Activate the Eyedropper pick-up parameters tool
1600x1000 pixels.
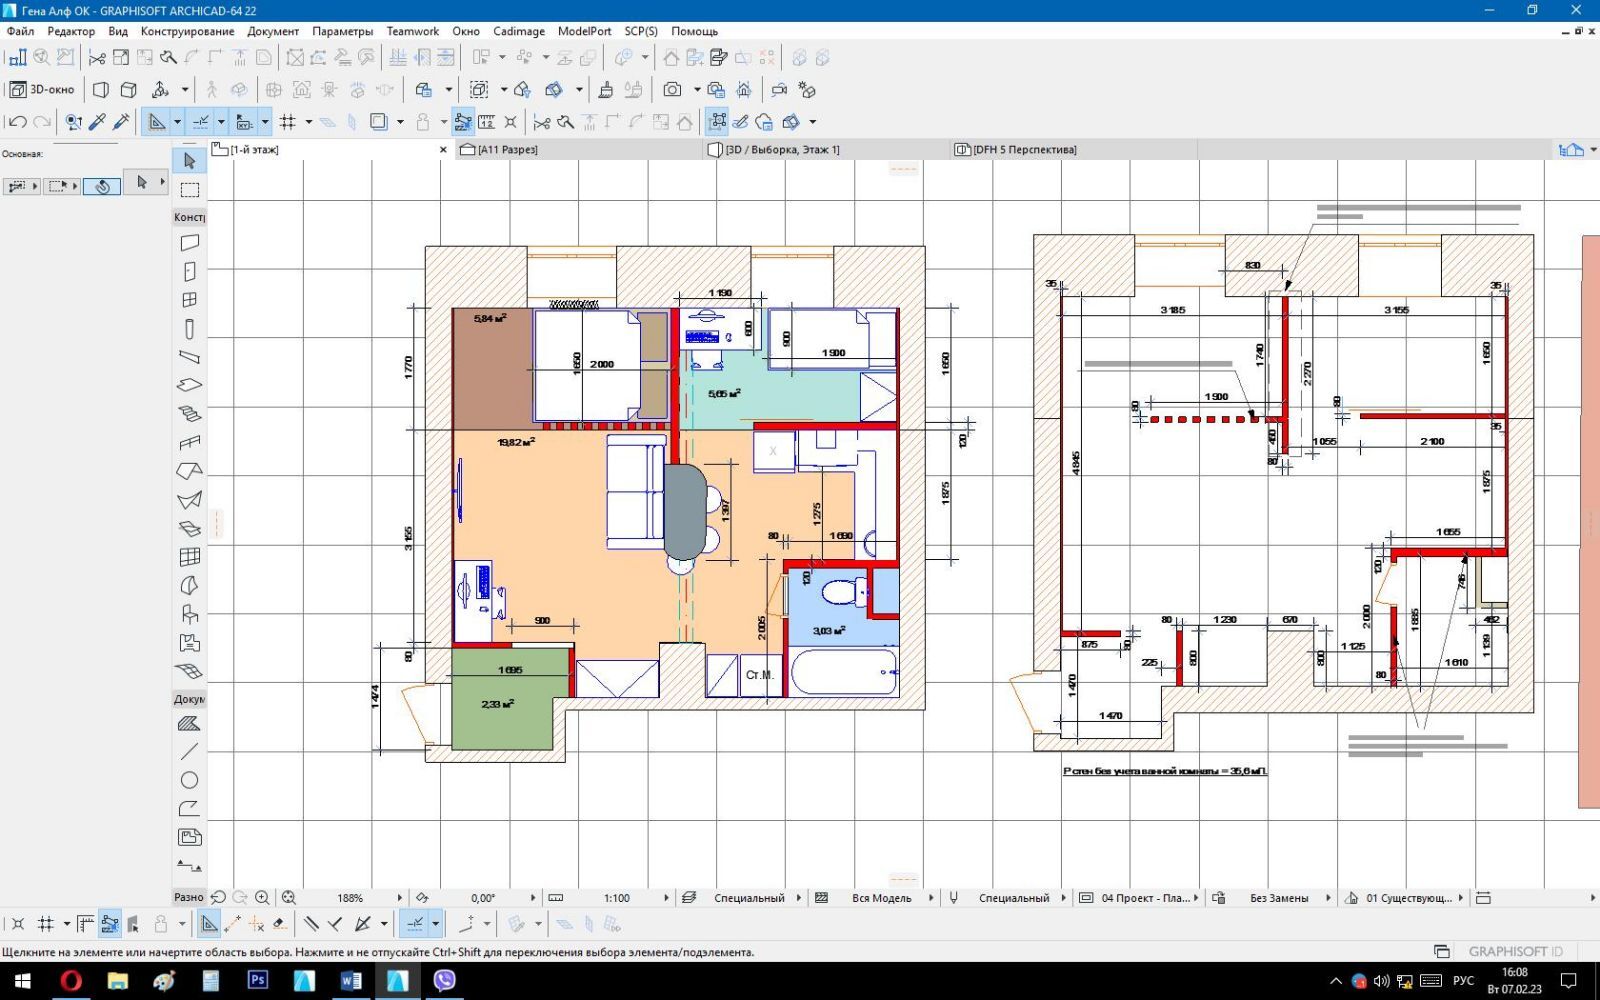pyautogui.click(x=98, y=122)
